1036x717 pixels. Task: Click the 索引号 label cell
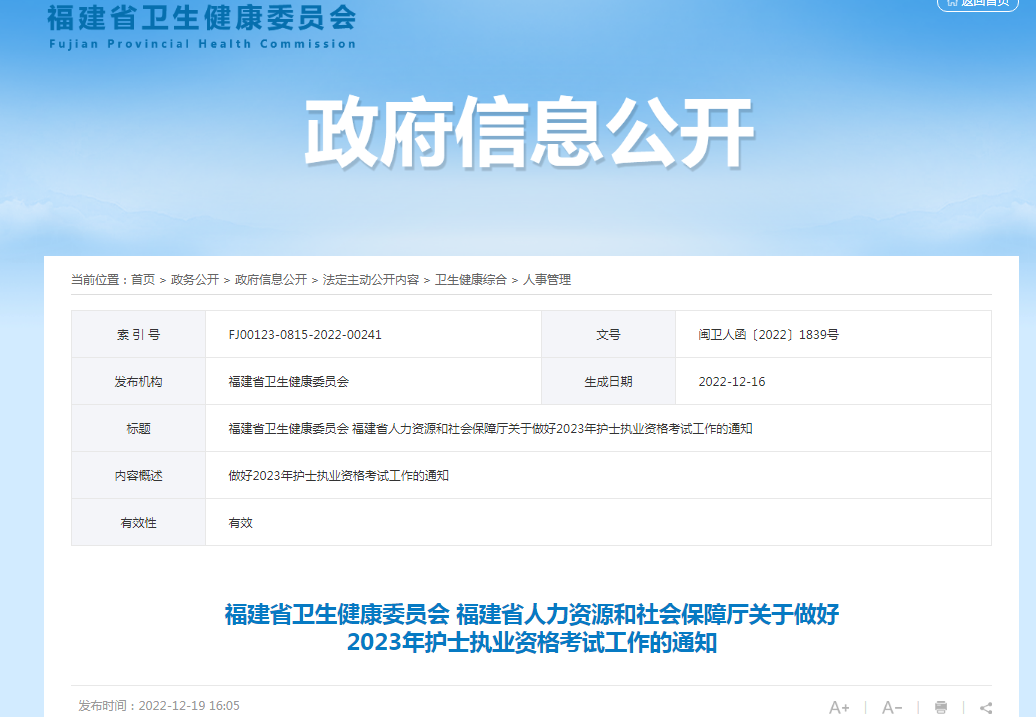[x=138, y=334]
